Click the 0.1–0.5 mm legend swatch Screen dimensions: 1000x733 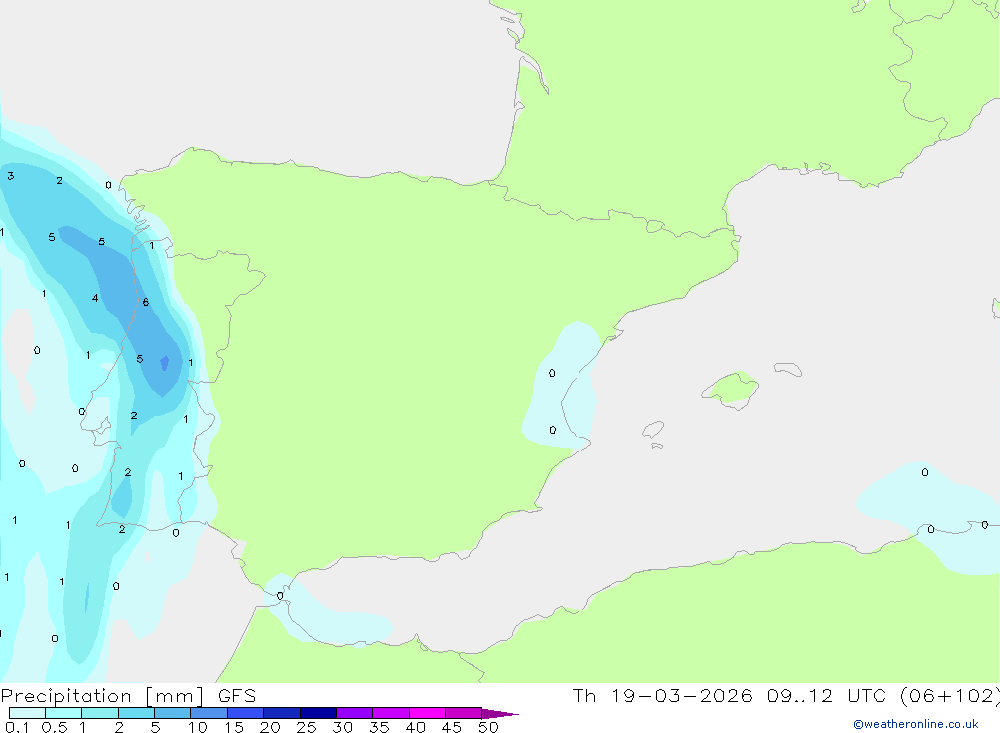27,713
